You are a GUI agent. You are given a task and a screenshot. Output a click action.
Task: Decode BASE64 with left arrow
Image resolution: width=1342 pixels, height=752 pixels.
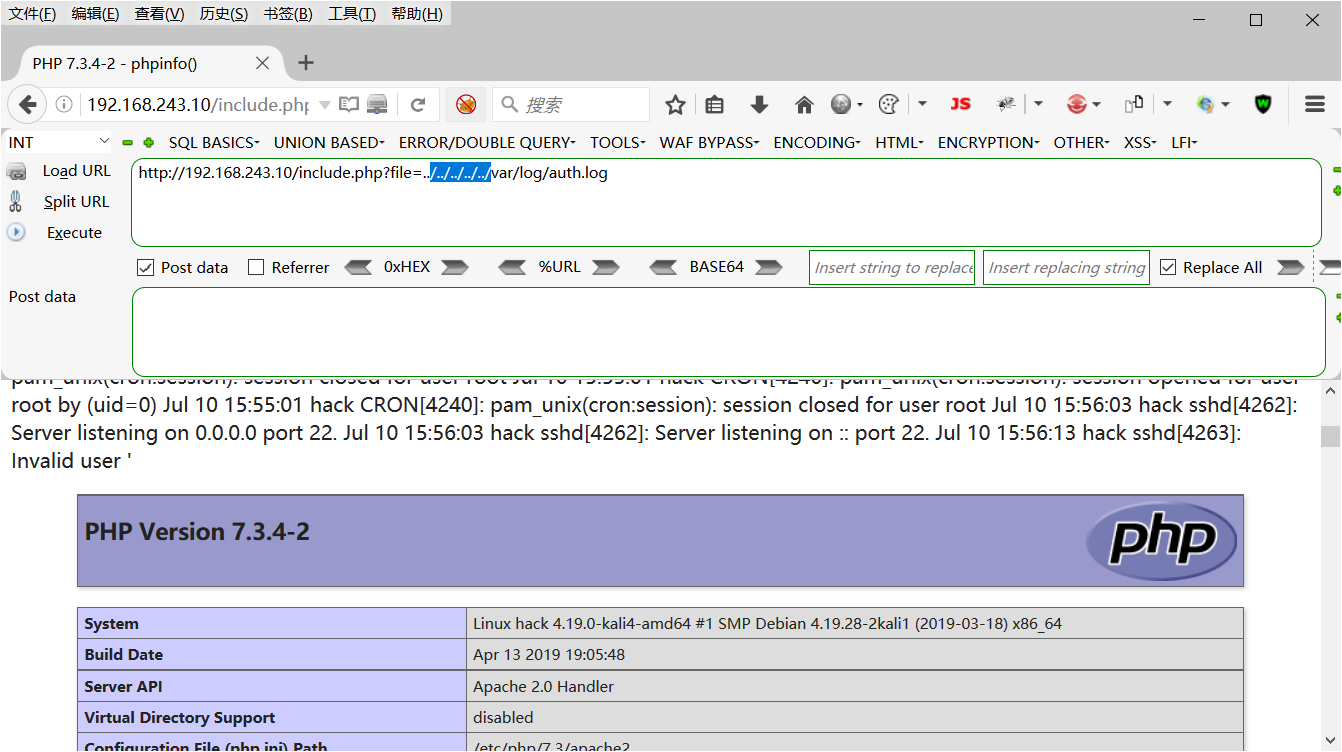point(664,267)
